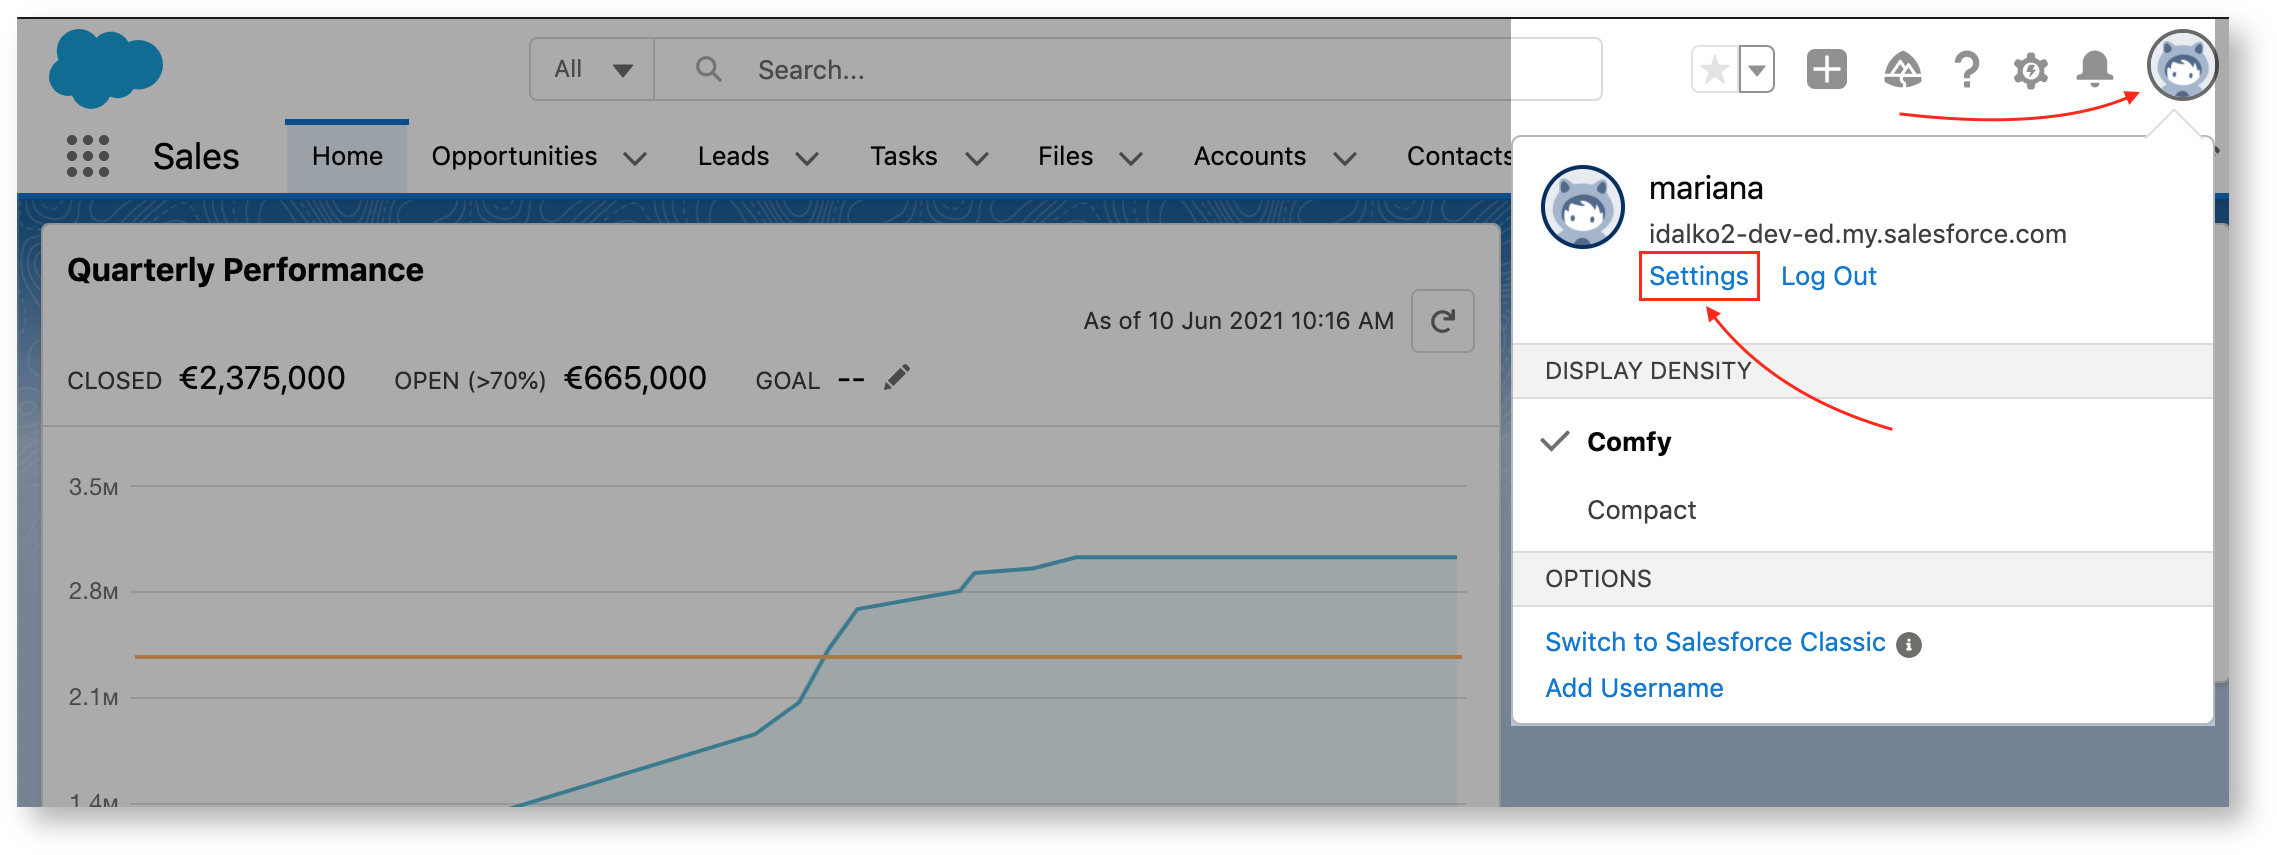Image resolution: width=2277 pixels, height=855 pixels.
Task: Refresh the Quarterly Performance chart
Action: coord(1442,321)
